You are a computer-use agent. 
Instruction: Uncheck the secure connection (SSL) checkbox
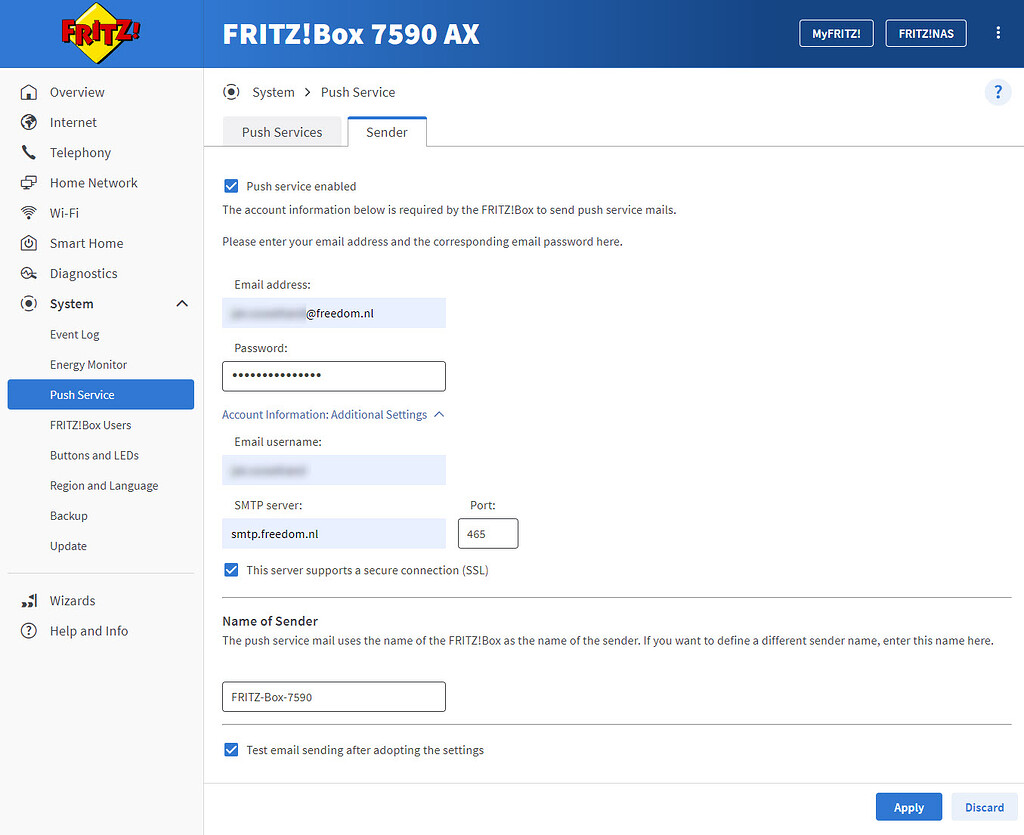click(x=231, y=570)
